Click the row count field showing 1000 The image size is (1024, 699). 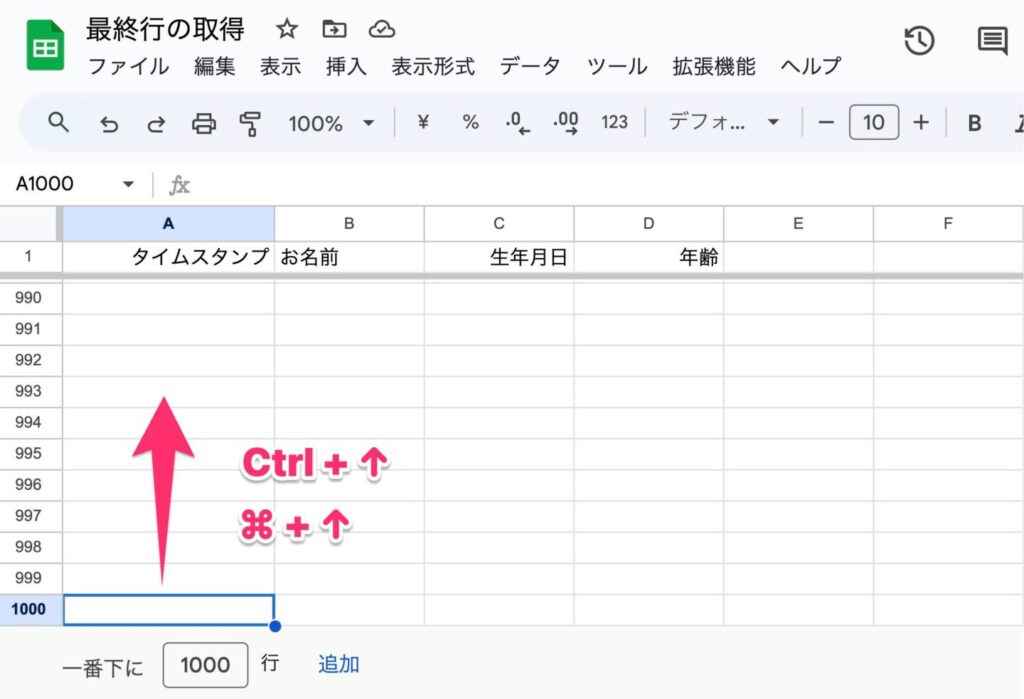pos(205,665)
